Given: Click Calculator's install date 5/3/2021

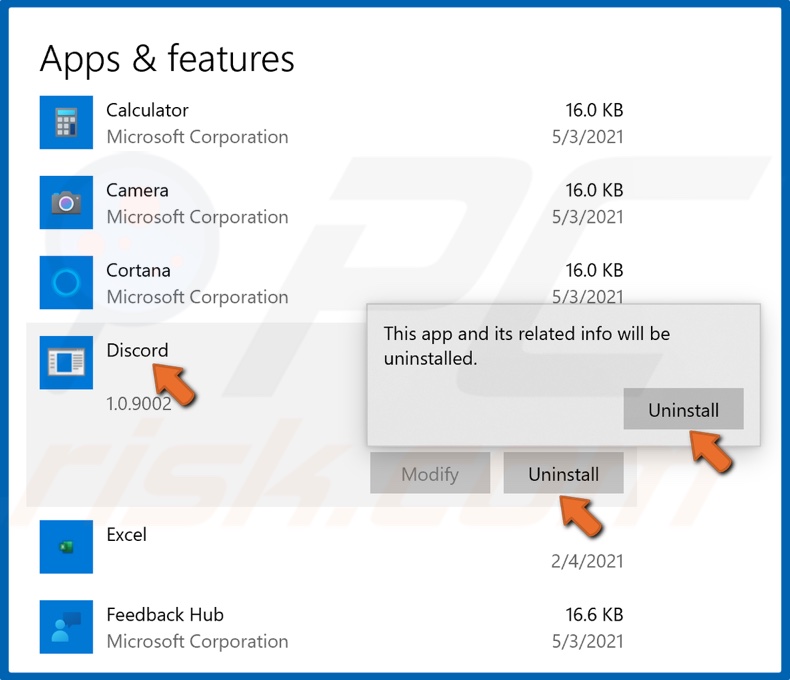Looking at the screenshot, I should click(587, 137).
